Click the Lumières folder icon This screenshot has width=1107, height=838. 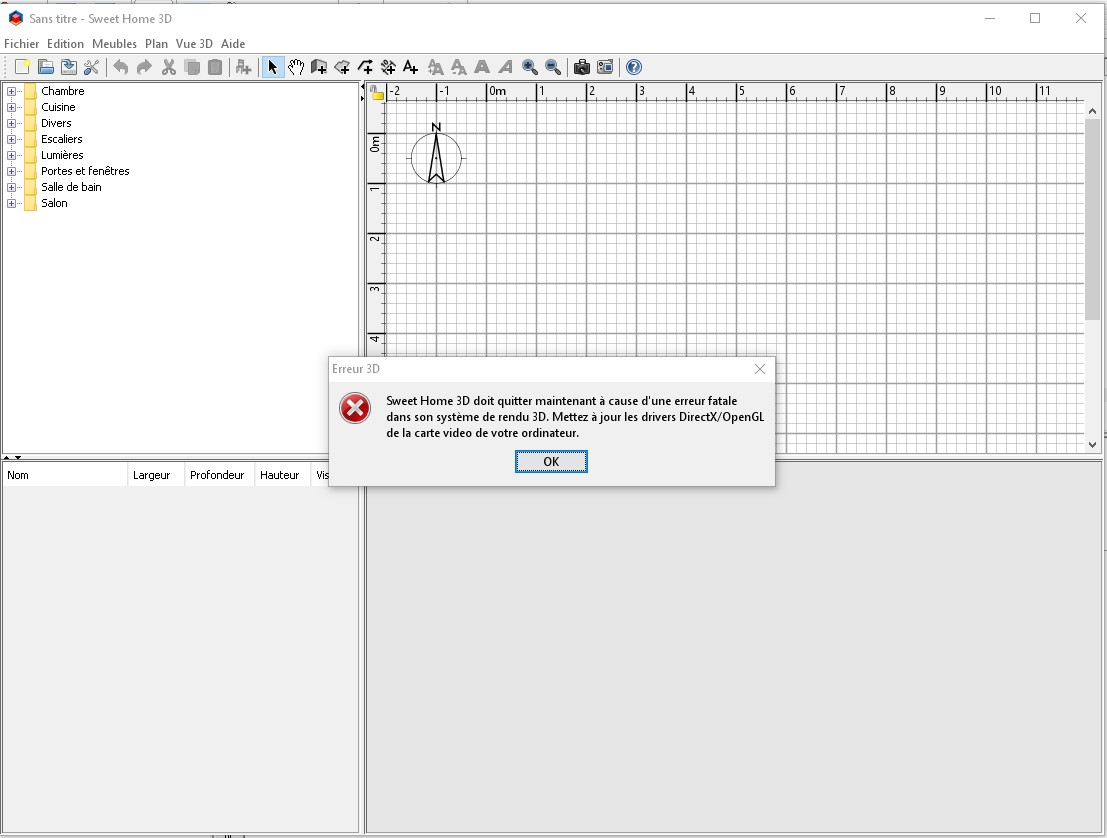[30, 155]
